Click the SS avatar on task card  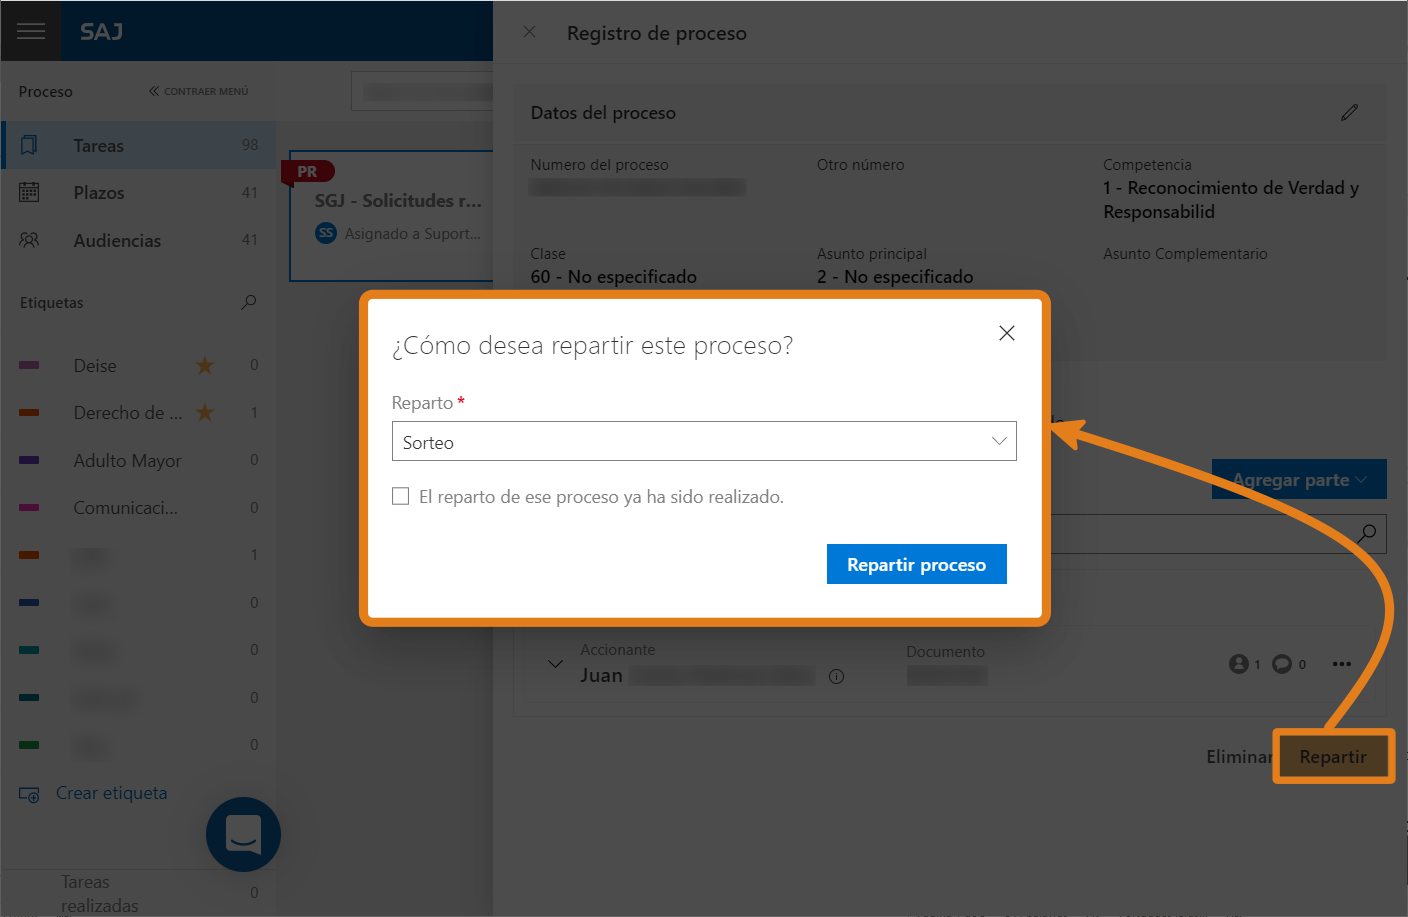click(x=326, y=233)
